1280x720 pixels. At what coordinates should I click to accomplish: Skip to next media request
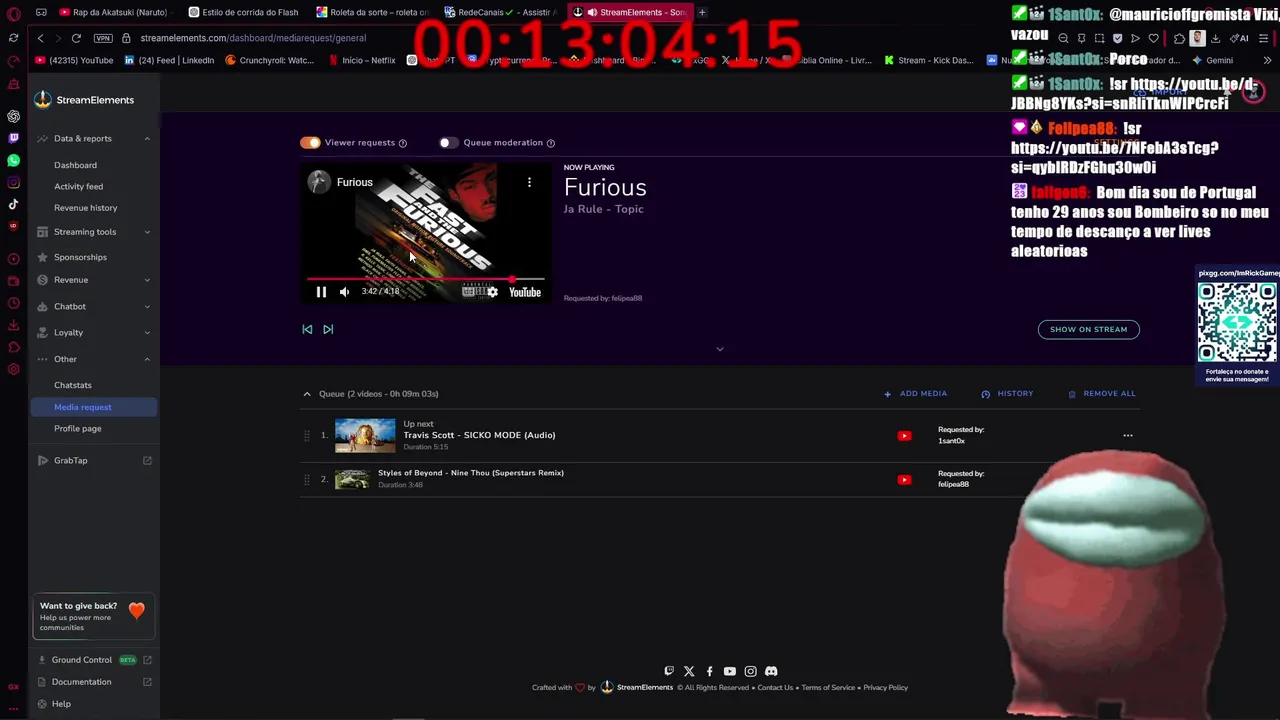click(x=328, y=329)
